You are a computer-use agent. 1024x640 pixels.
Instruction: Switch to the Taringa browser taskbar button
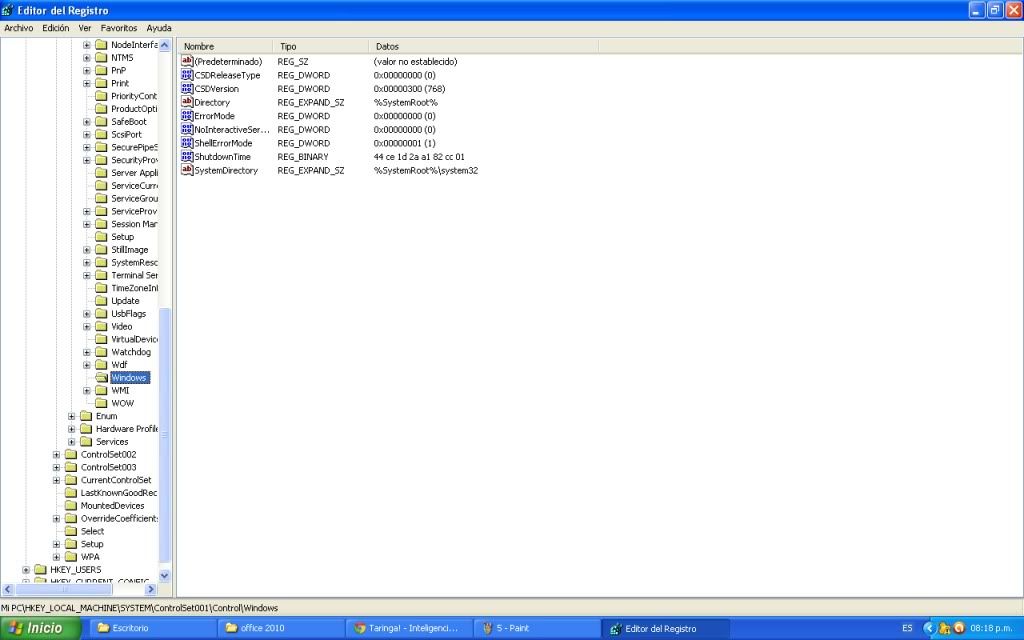(408, 628)
